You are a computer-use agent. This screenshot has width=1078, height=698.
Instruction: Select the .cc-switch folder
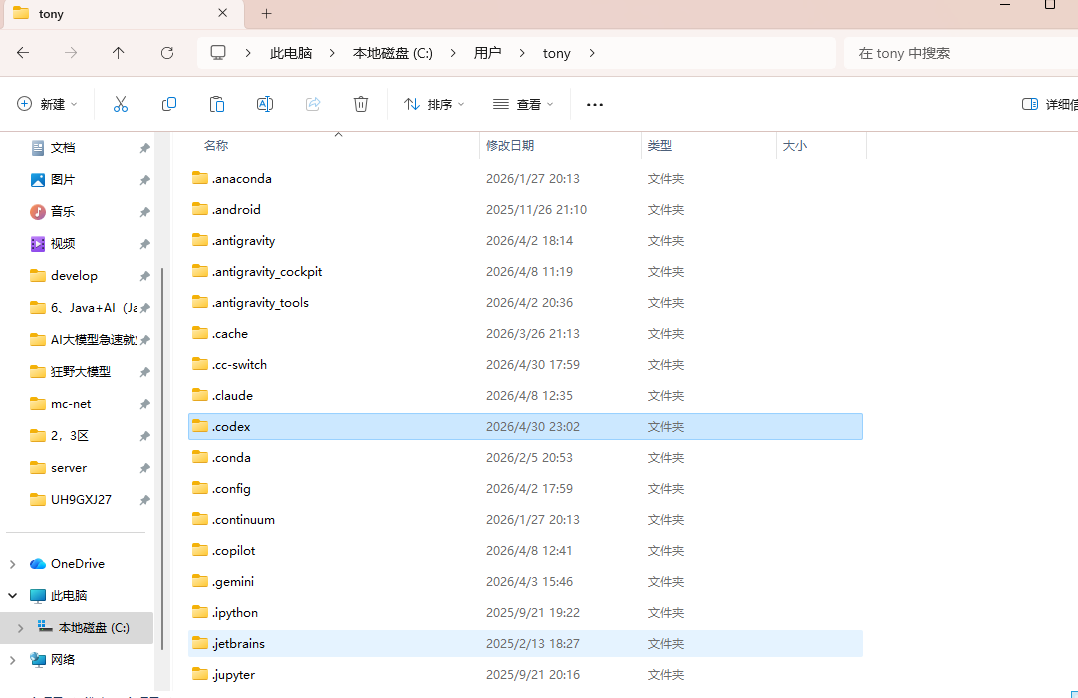coord(239,364)
